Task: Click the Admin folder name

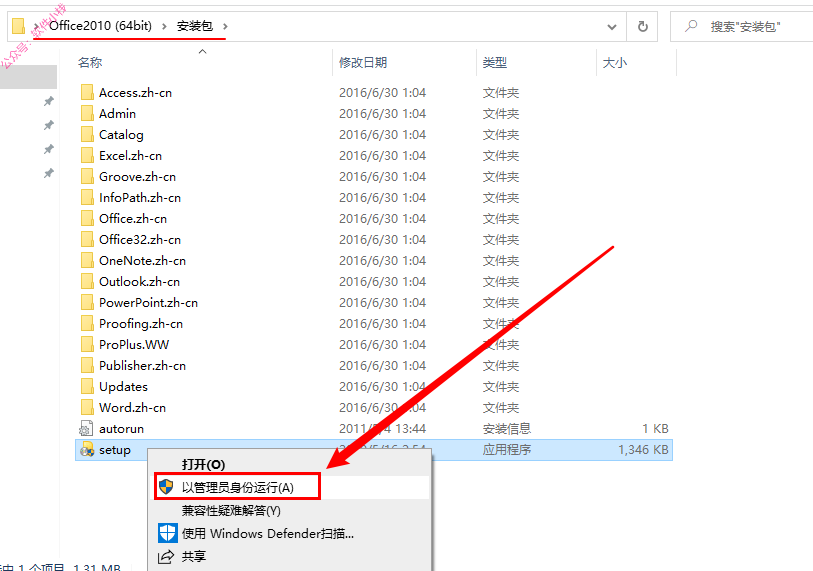Action: (x=118, y=114)
